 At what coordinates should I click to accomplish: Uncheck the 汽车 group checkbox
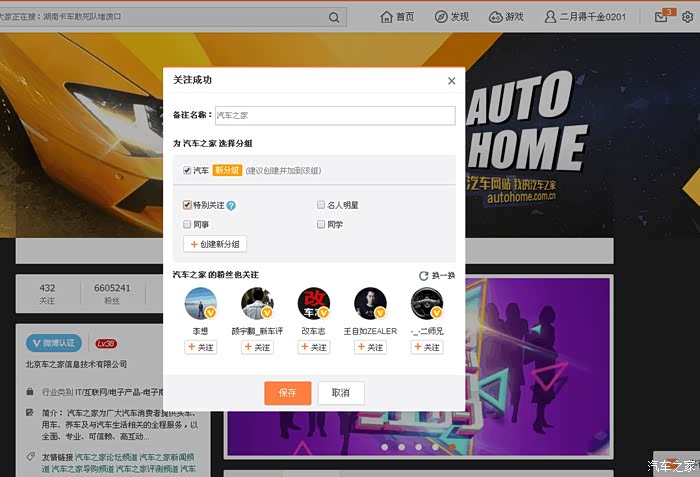pos(187,171)
